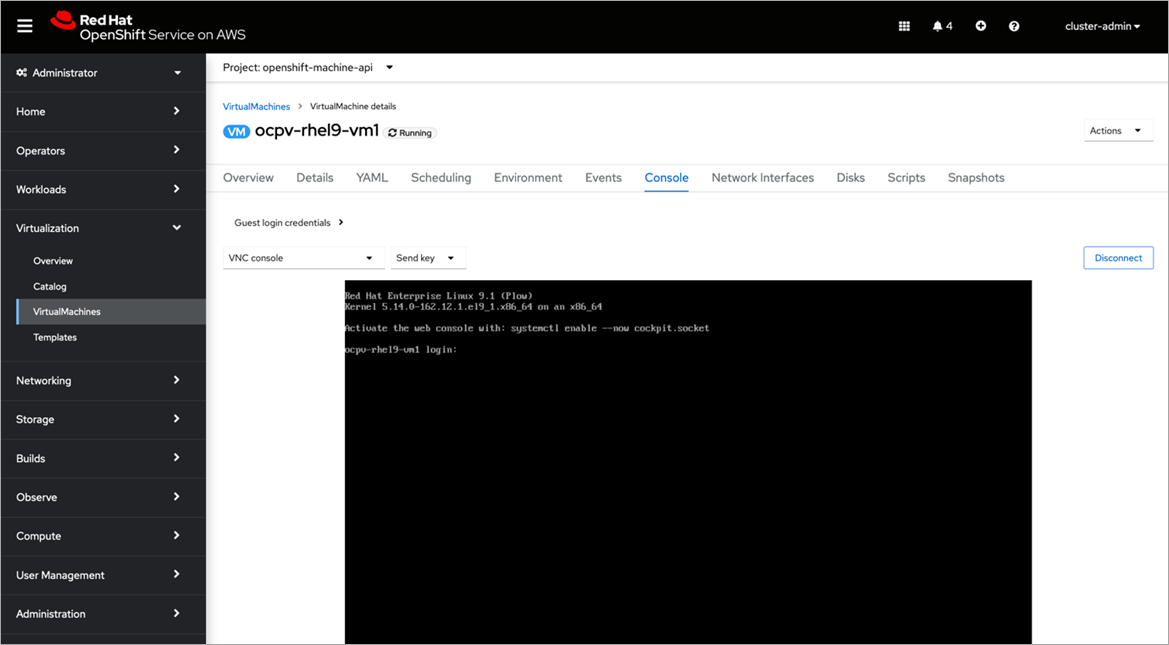The width and height of the screenshot is (1169, 645).
Task: Switch to the Scheduling tab
Action: tap(441, 177)
